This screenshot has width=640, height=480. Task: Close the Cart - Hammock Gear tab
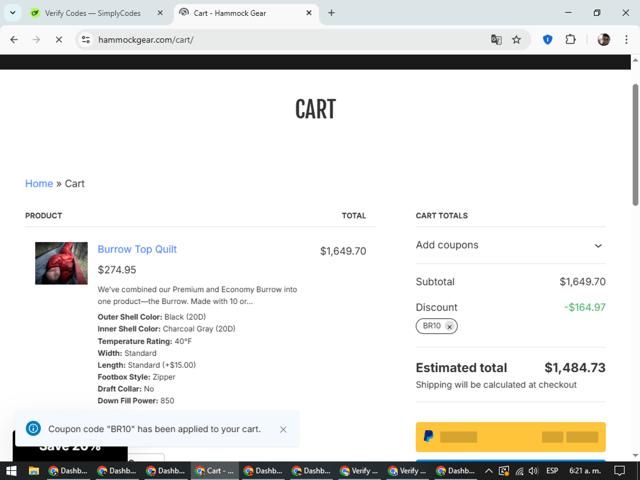pyautogui.click(x=309, y=13)
